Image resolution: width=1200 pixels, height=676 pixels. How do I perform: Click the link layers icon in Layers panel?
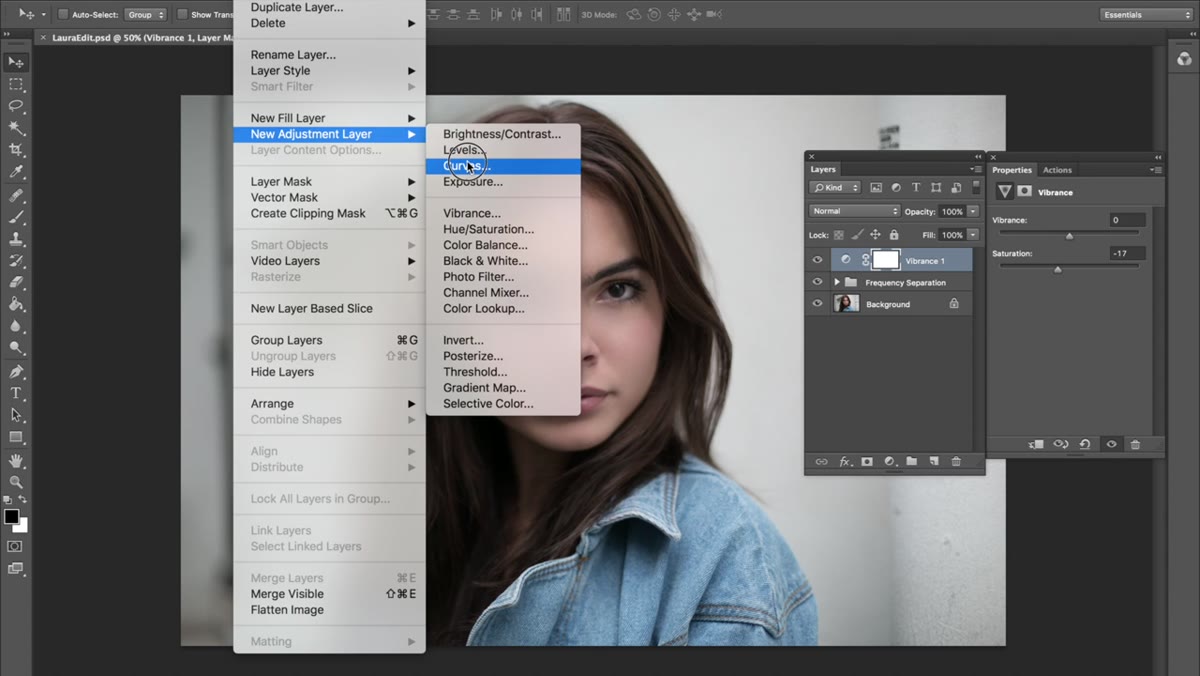[x=821, y=461]
